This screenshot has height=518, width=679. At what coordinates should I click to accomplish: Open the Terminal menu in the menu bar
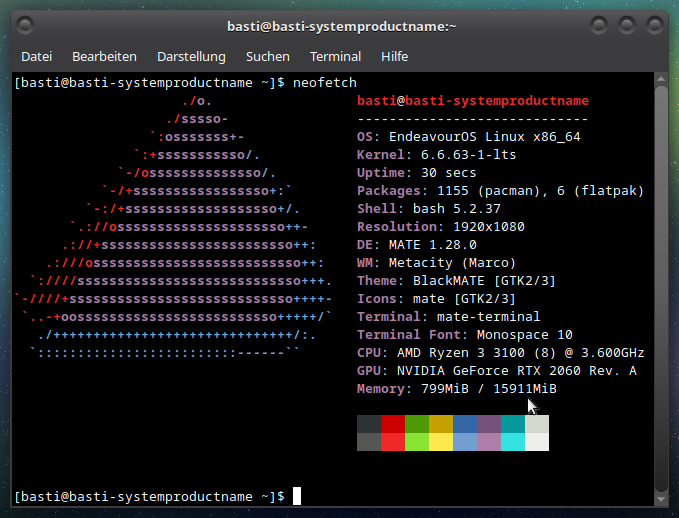click(335, 57)
